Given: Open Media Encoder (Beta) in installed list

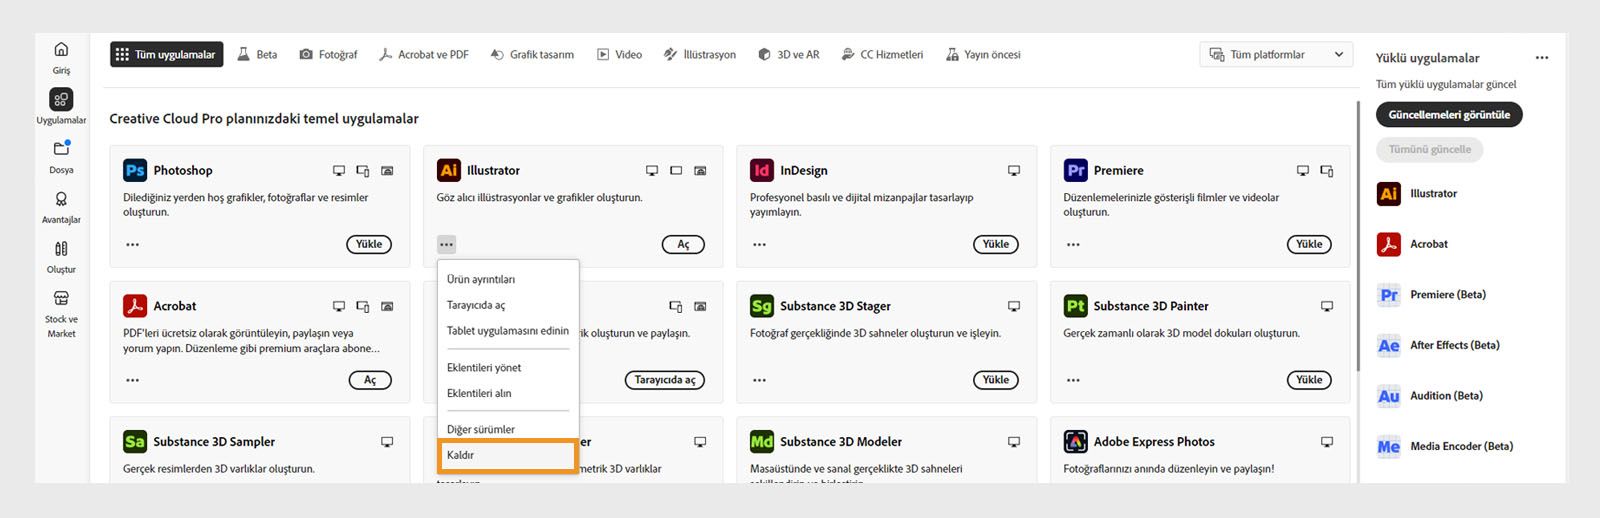Looking at the screenshot, I should click(1444, 446).
